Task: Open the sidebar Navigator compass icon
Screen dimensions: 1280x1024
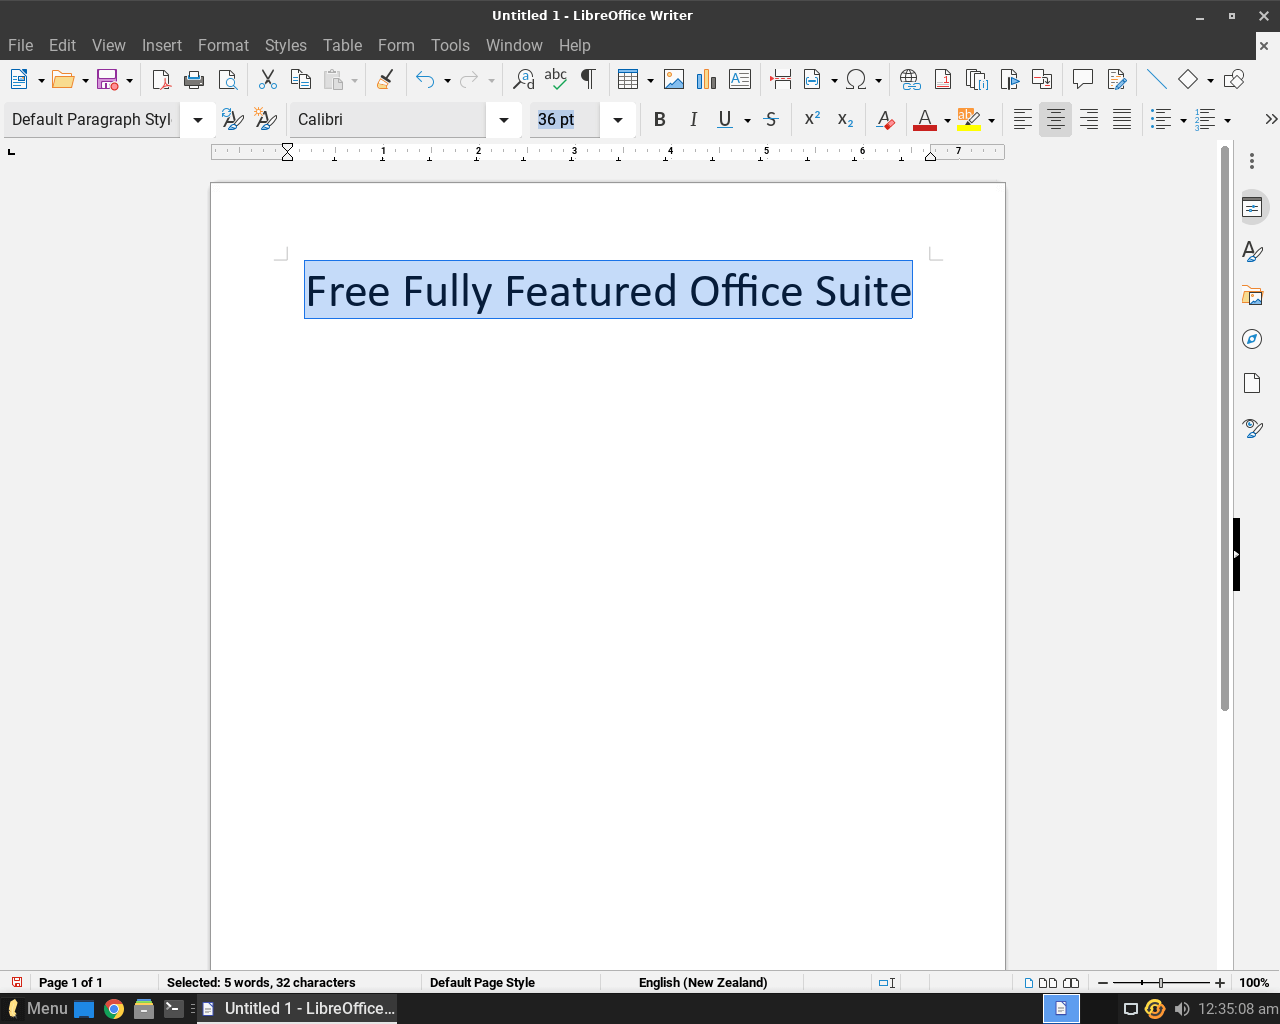Action: tap(1252, 339)
